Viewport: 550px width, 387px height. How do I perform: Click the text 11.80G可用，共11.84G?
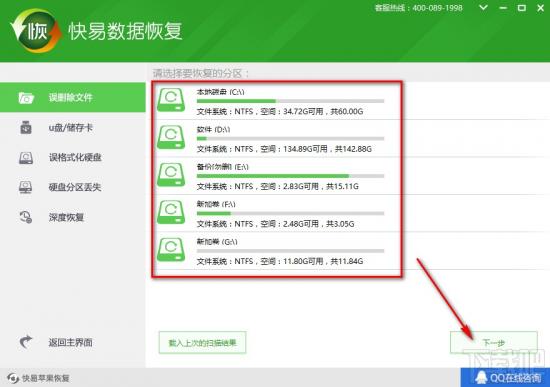pos(323,261)
